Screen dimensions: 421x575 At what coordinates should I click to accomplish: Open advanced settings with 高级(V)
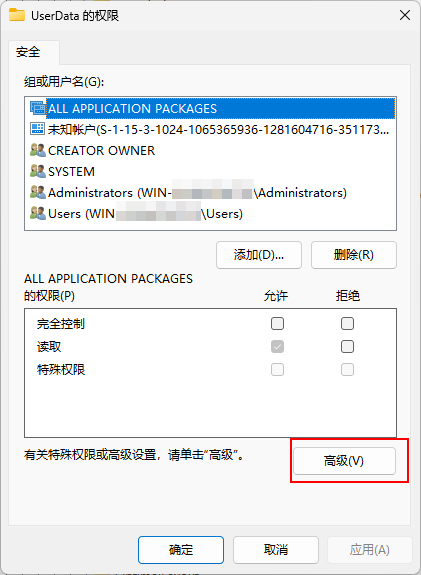344,461
